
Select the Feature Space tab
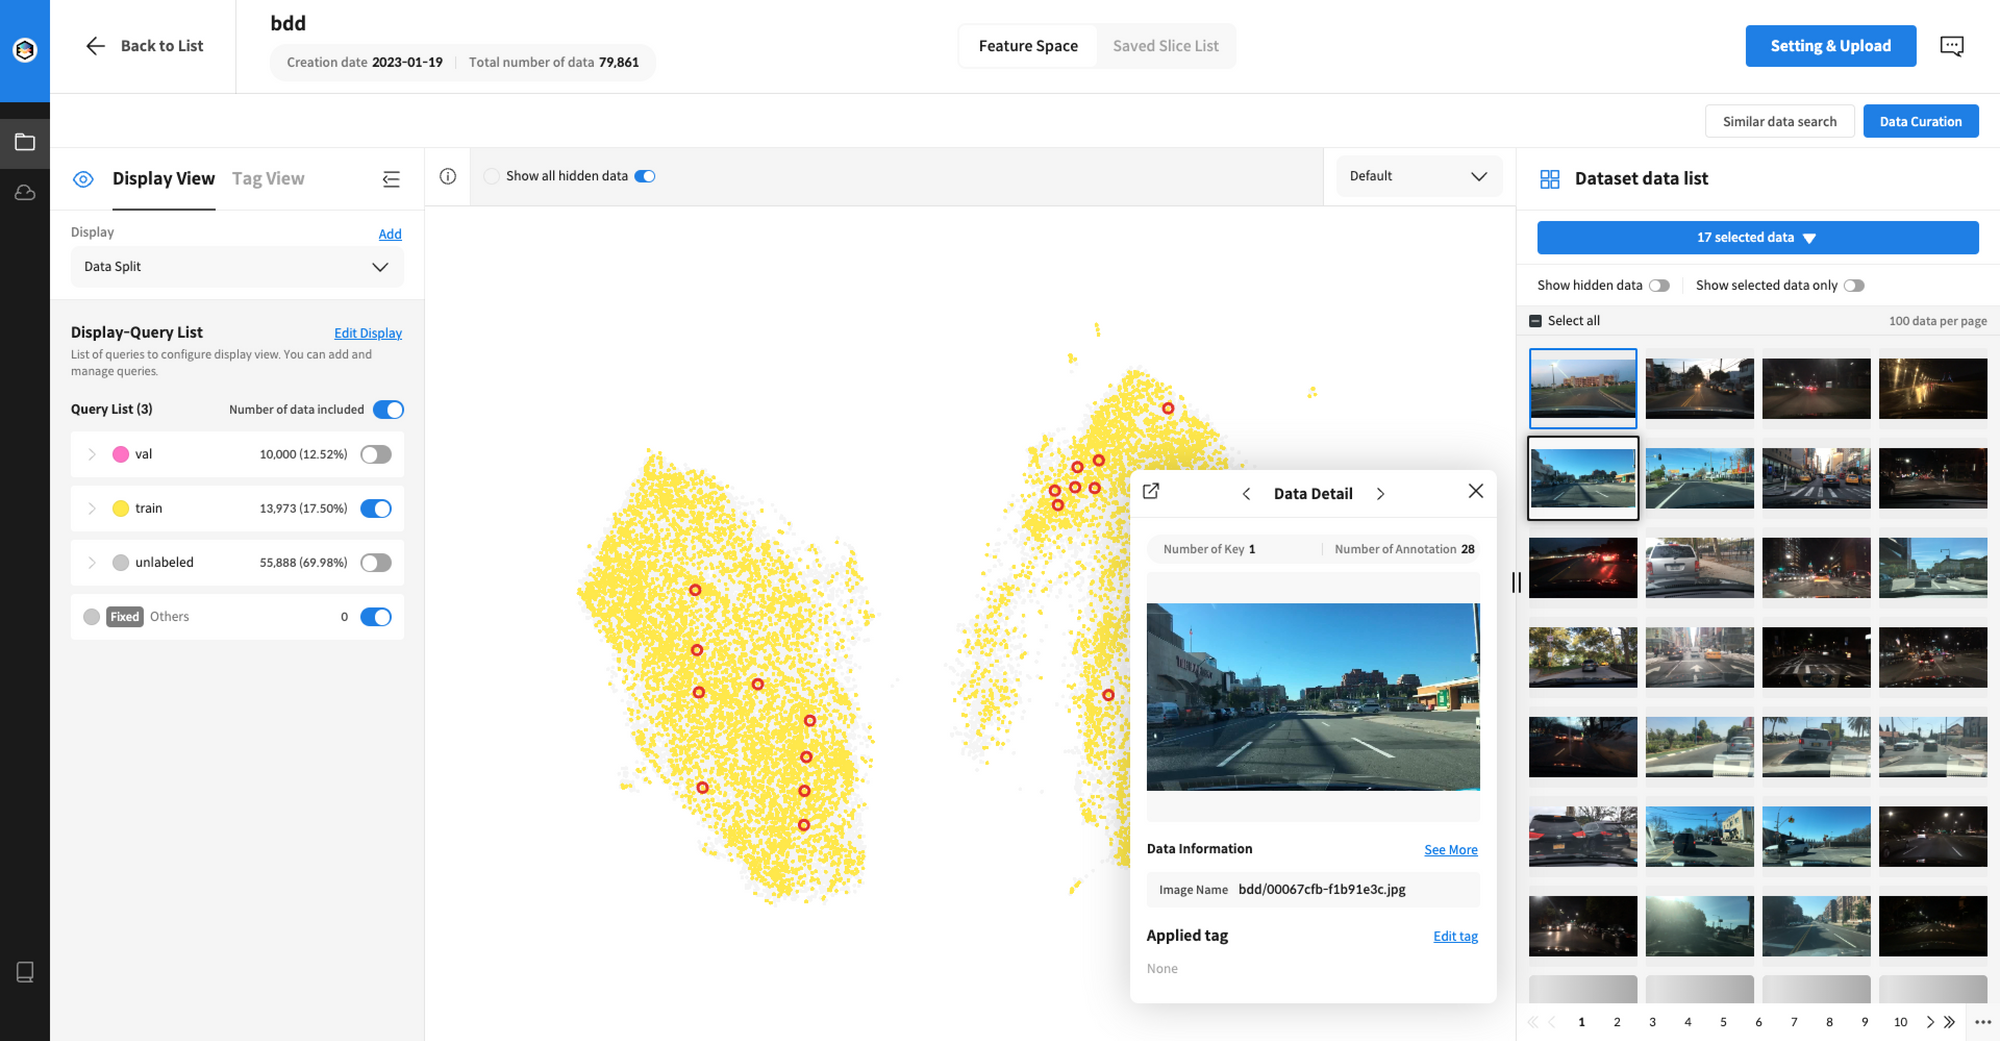pos(1028,46)
